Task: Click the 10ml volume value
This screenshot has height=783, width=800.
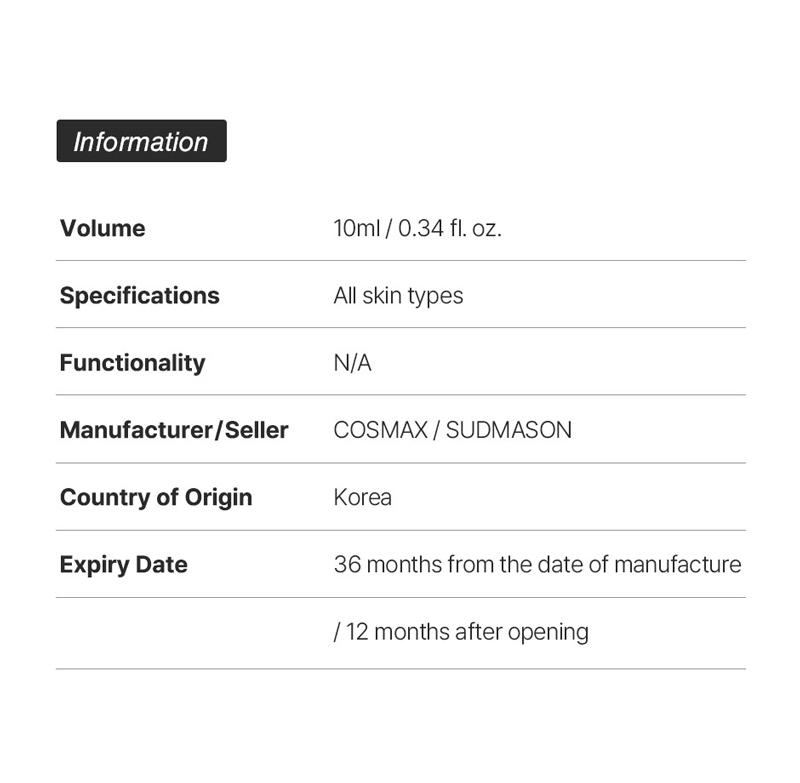Action: 356,228
